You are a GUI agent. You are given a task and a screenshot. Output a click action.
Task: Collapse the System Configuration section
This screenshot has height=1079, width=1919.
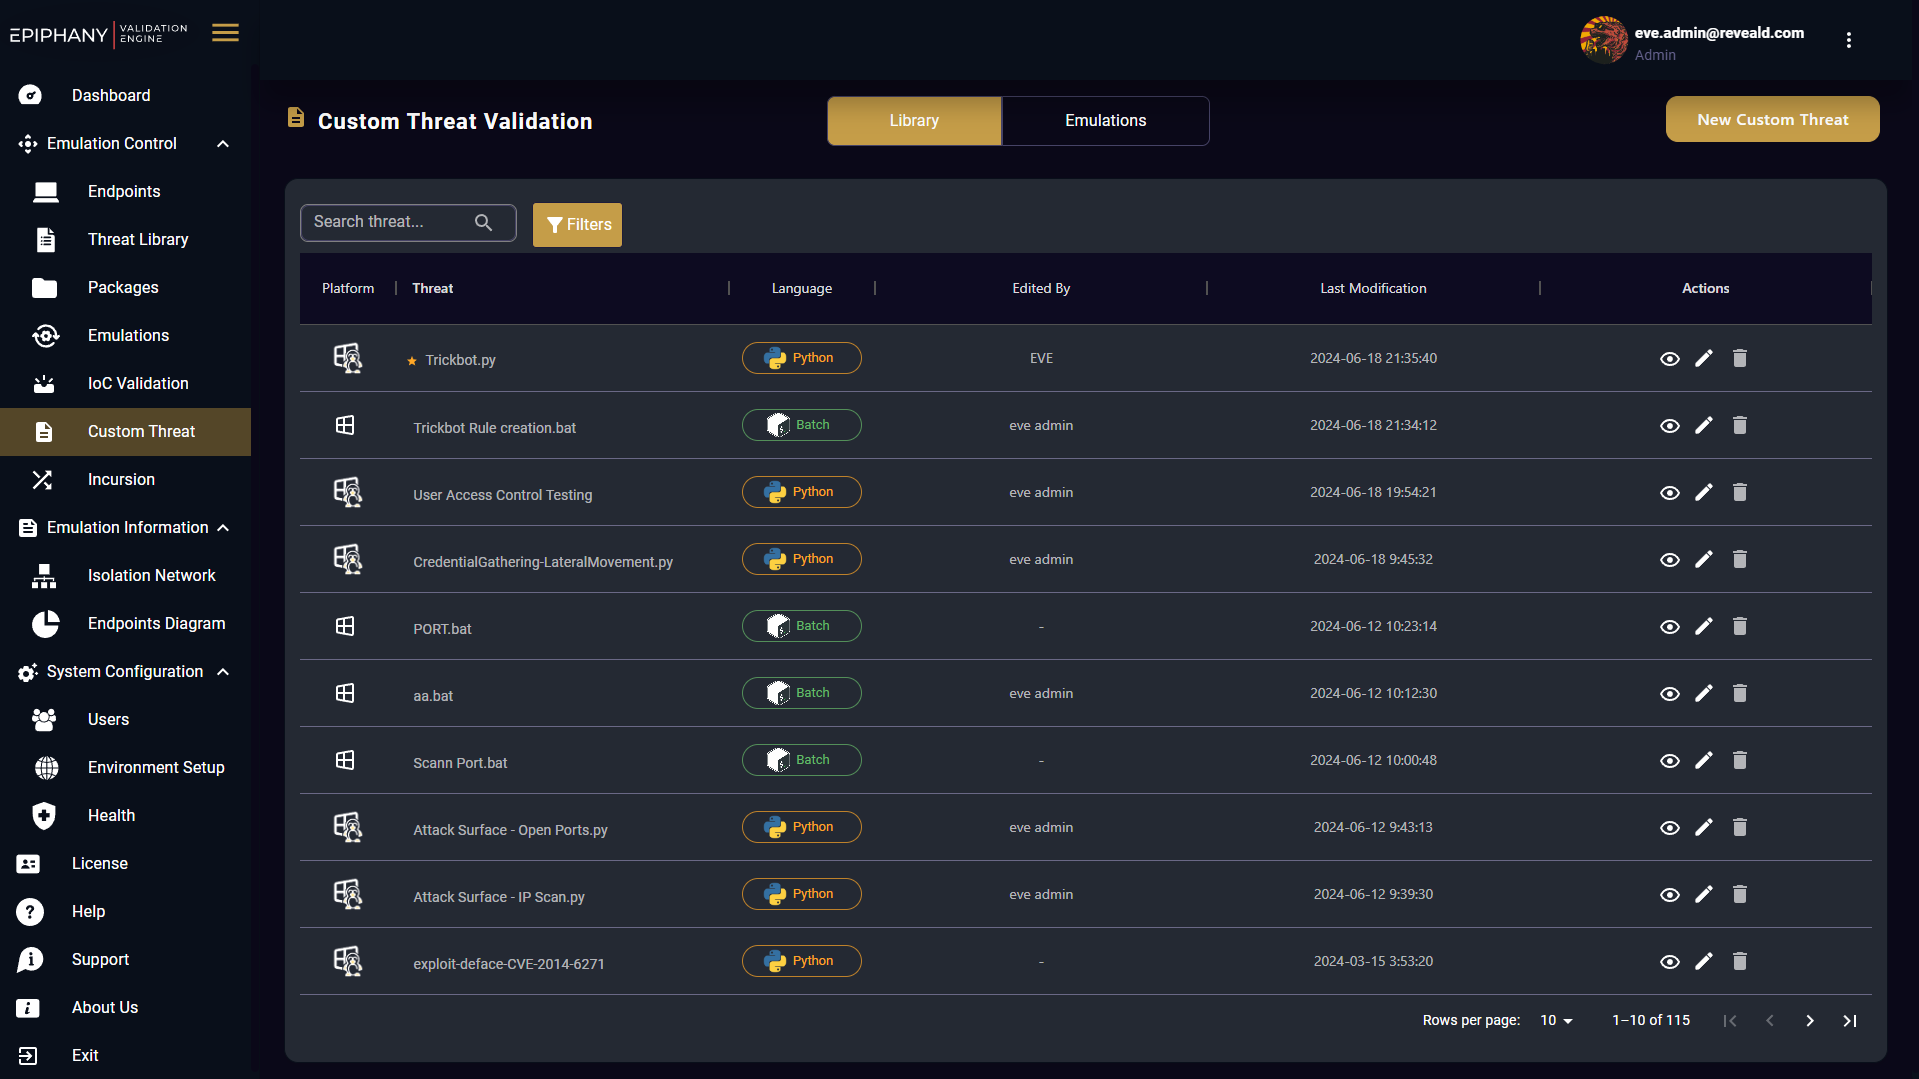click(x=223, y=672)
